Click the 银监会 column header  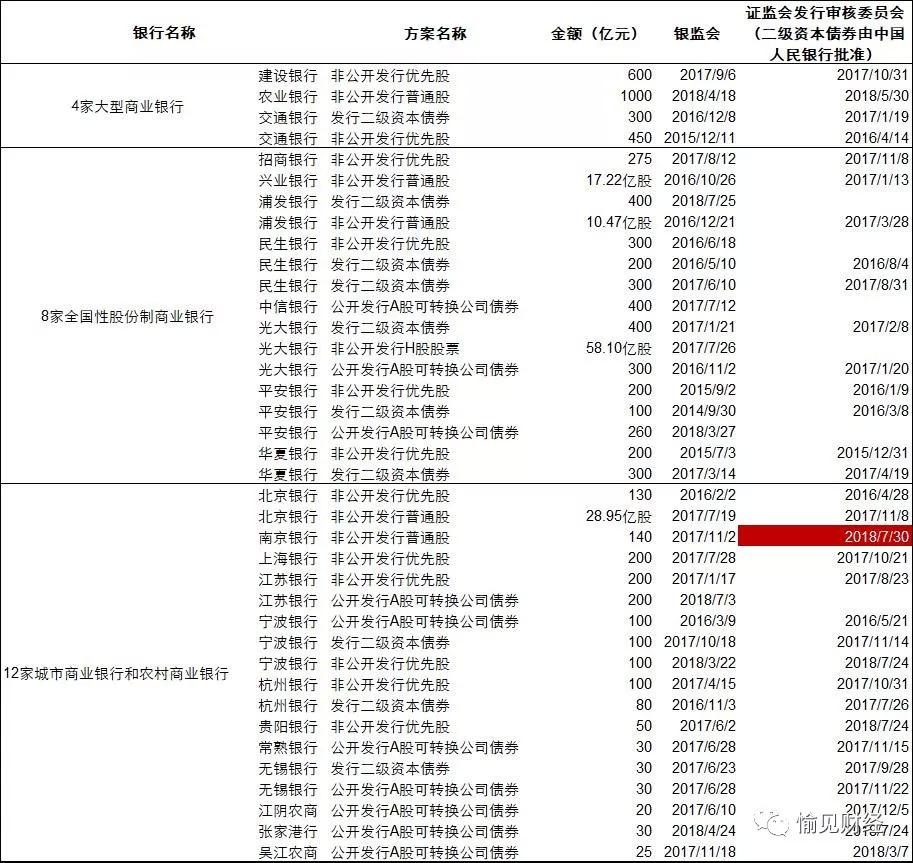pyautogui.click(x=697, y=33)
